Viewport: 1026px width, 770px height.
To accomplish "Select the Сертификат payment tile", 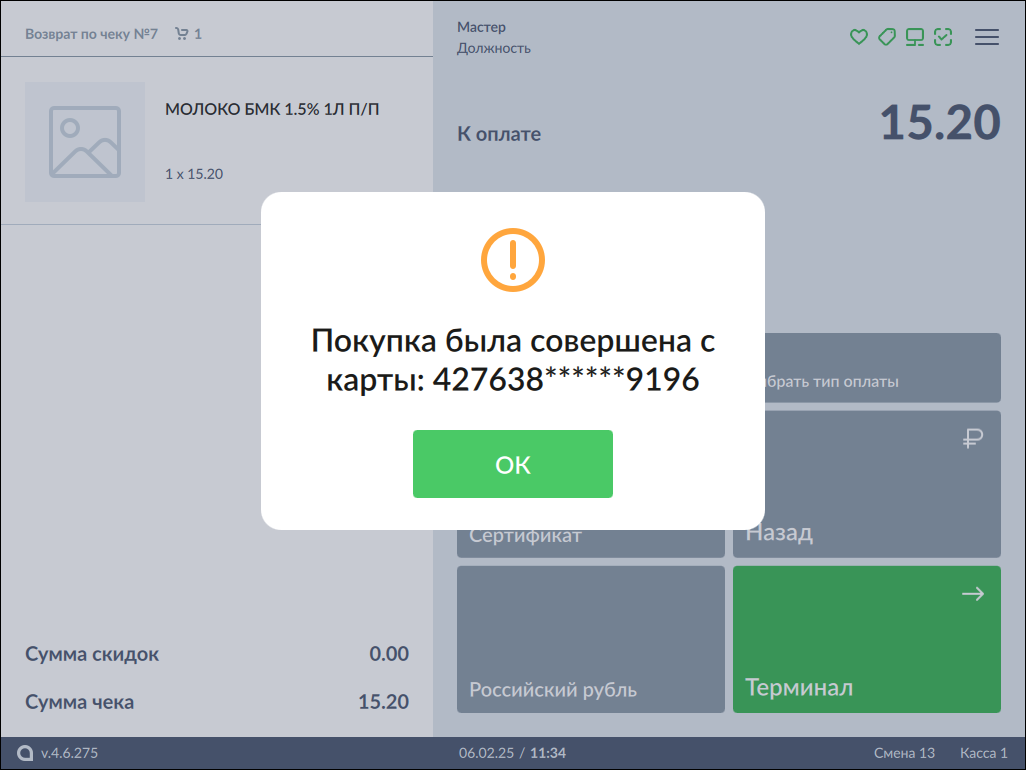I will tap(590, 541).
